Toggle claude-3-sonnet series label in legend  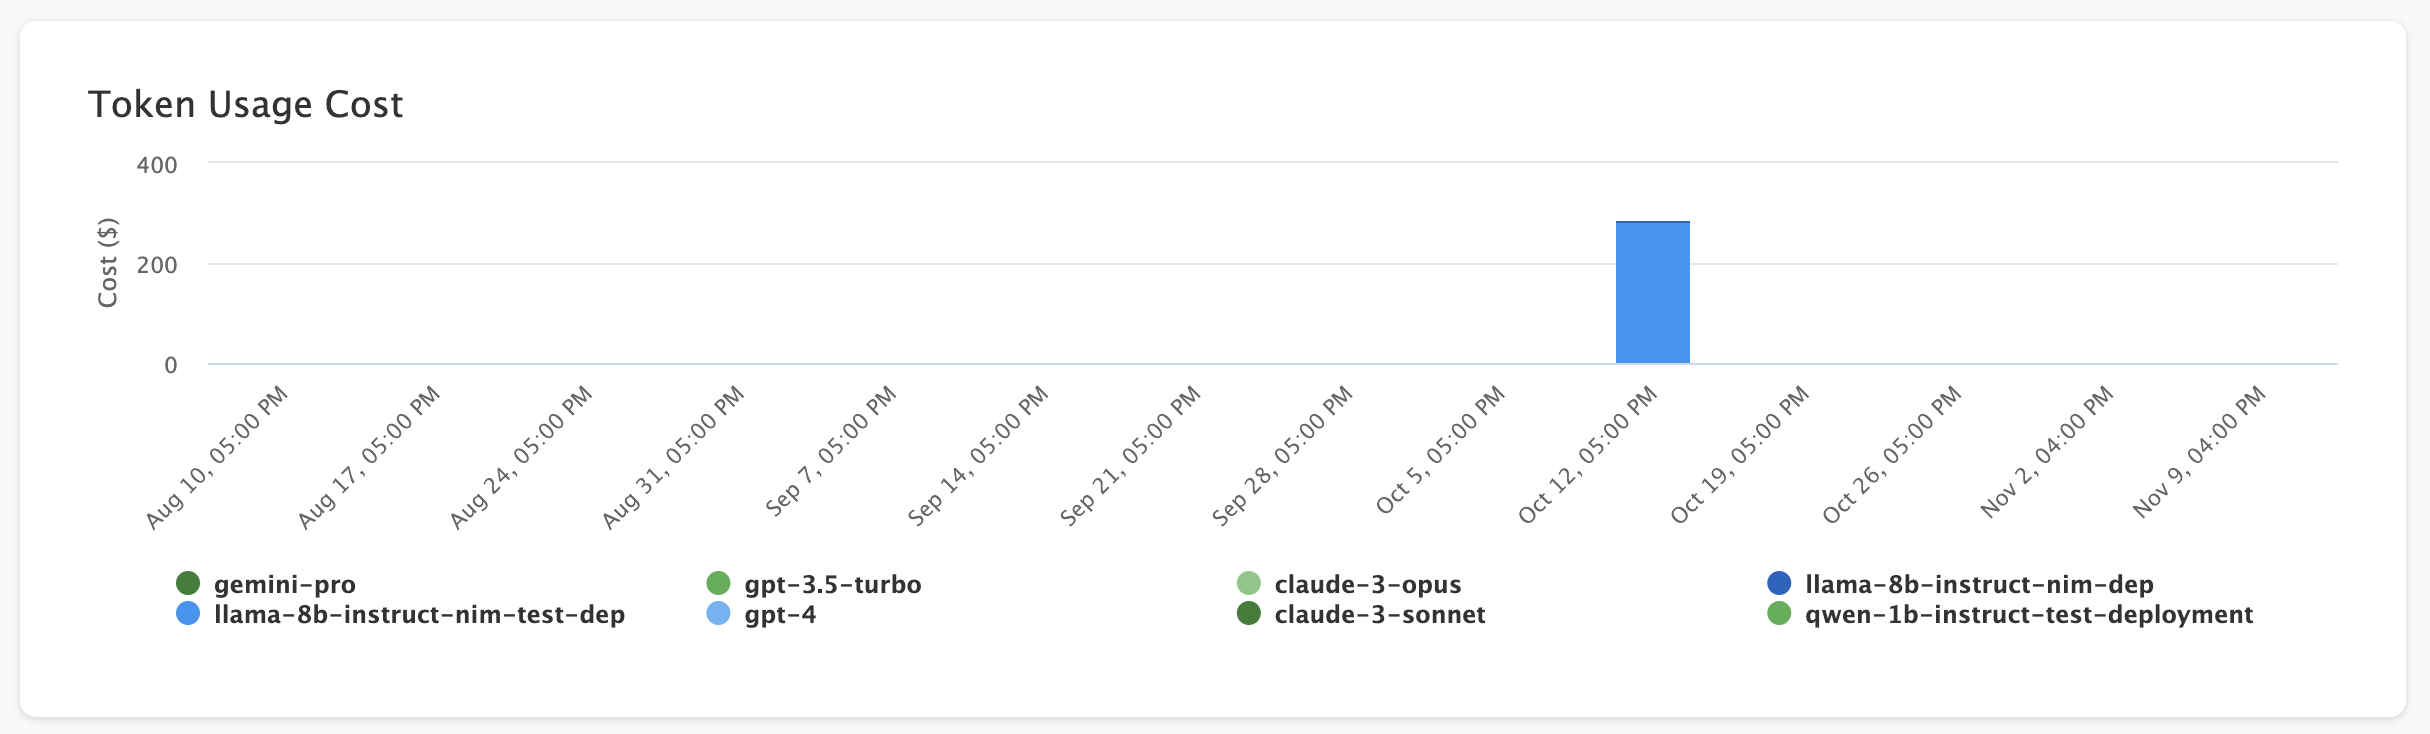pyautogui.click(x=1380, y=614)
